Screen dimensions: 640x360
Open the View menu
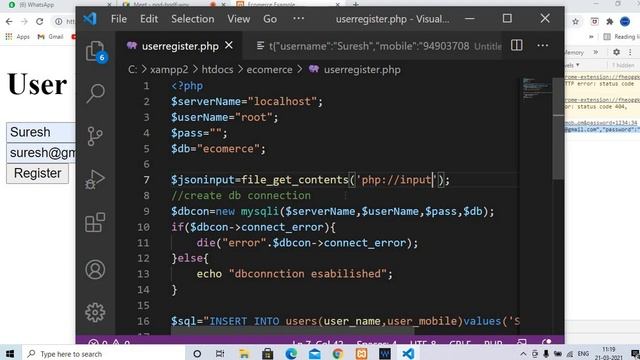239,19
